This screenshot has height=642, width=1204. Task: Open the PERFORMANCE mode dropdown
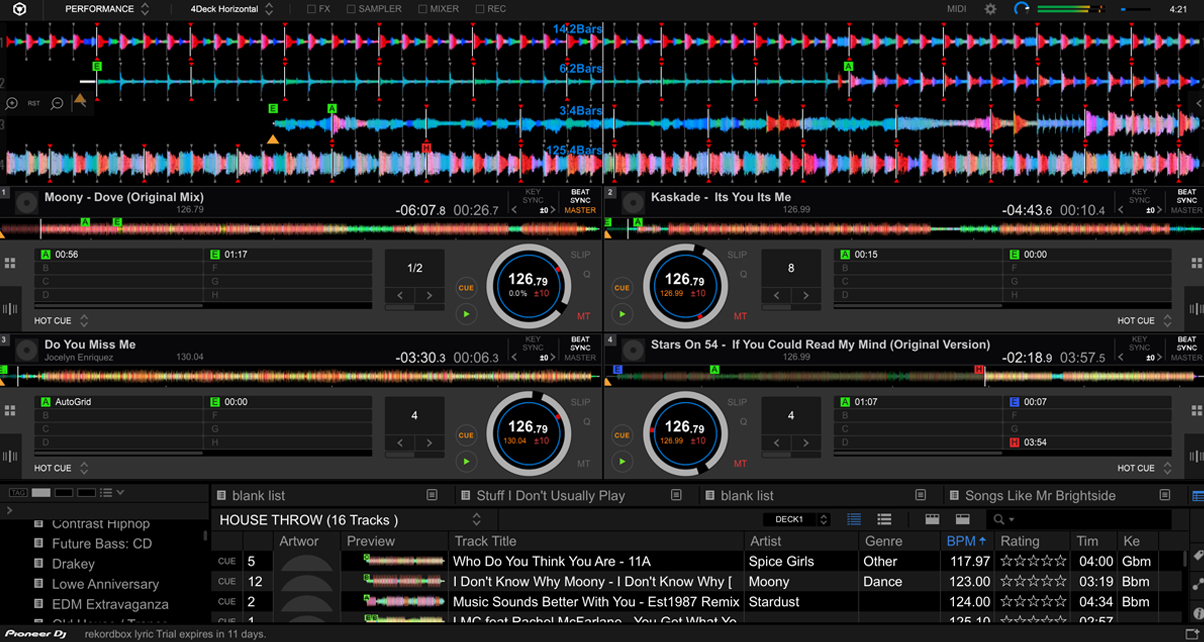(106, 9)
